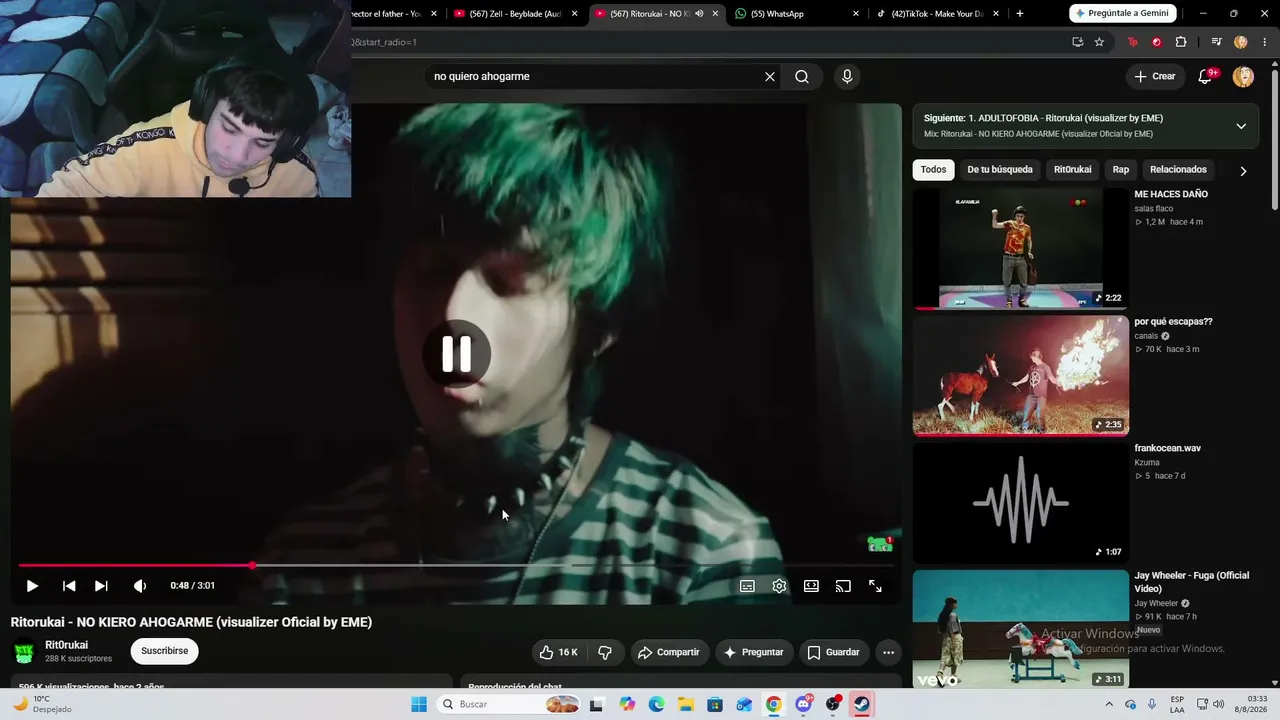Open the Kzuma channel link
The width and height of the screenshot is (1280, 720).
pyautogui.click(x=1147, y=463)
